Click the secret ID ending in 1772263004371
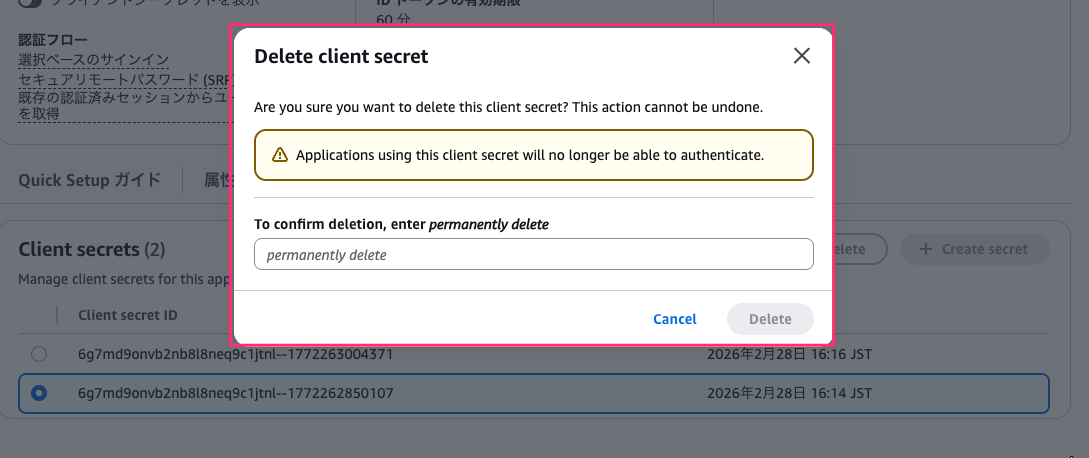1089x458 pixels. pos(235,354)
